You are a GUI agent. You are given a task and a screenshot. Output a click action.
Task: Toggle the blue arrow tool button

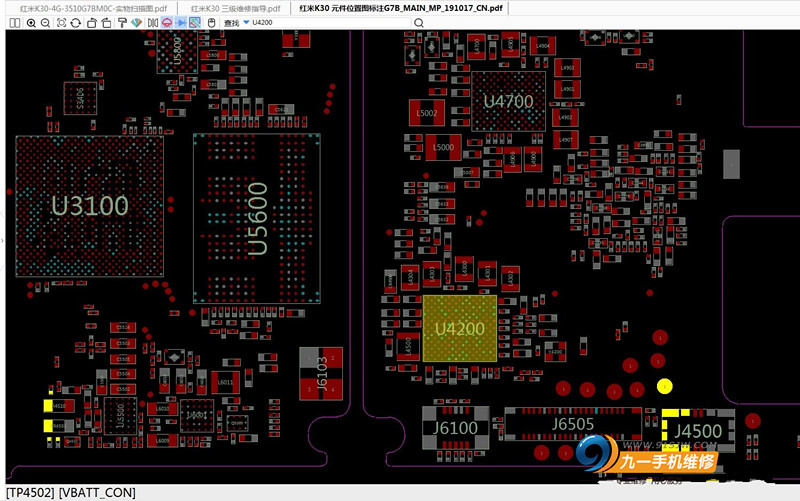click(181, 23)
